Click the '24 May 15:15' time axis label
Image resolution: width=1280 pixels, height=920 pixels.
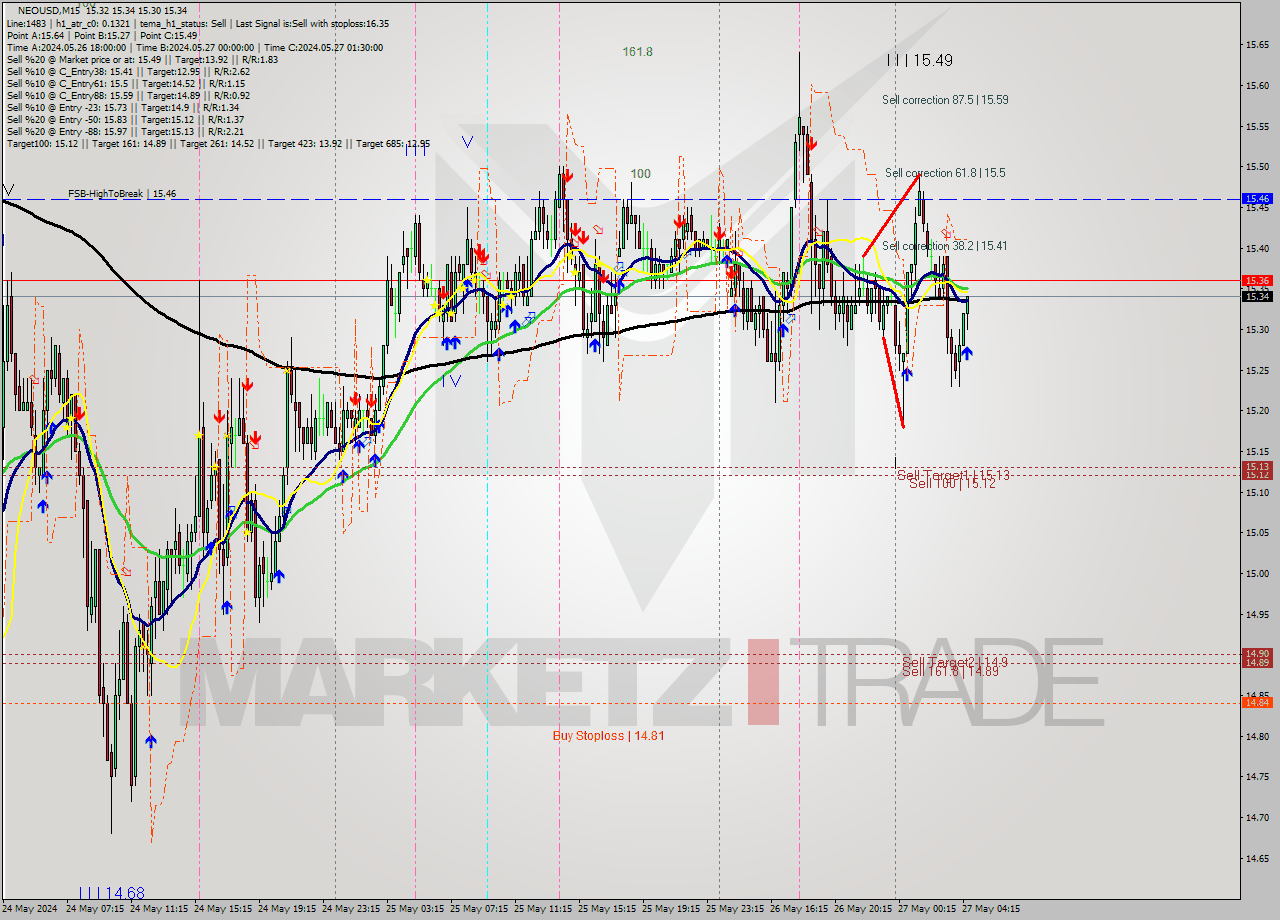coord(223,909)
